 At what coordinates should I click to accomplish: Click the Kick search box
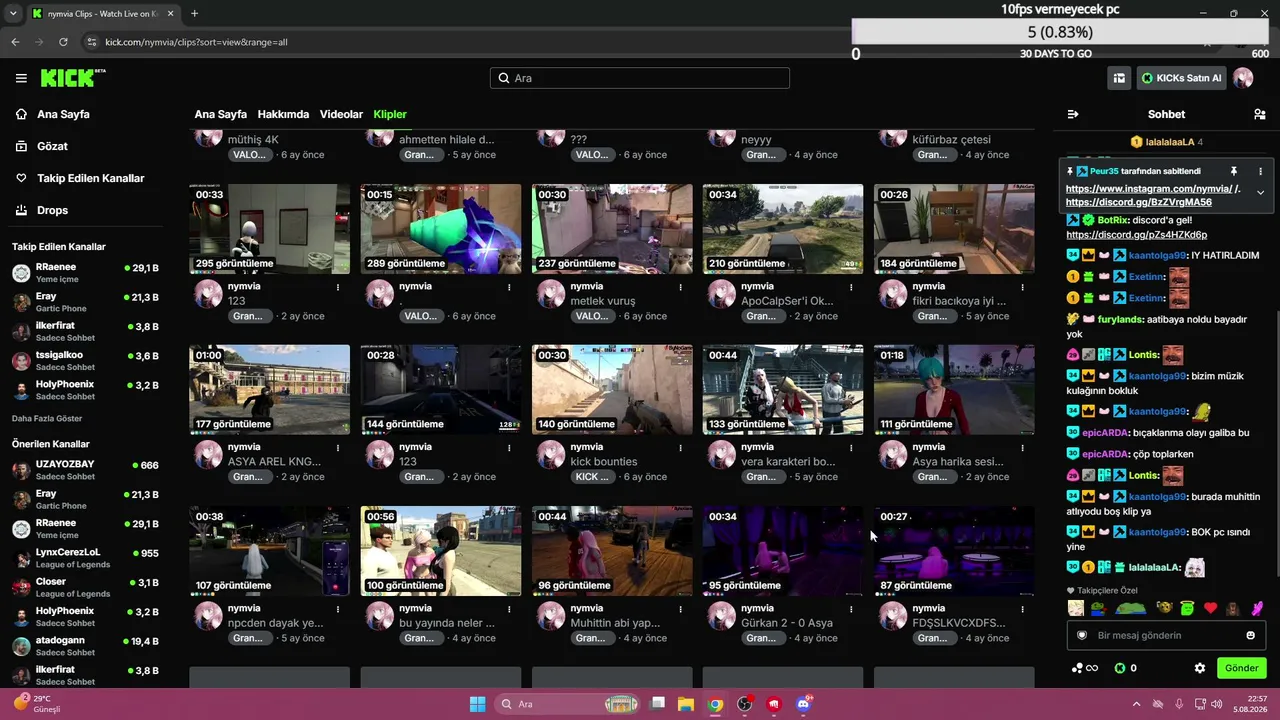pyautogui.click(x=640, y=78)
